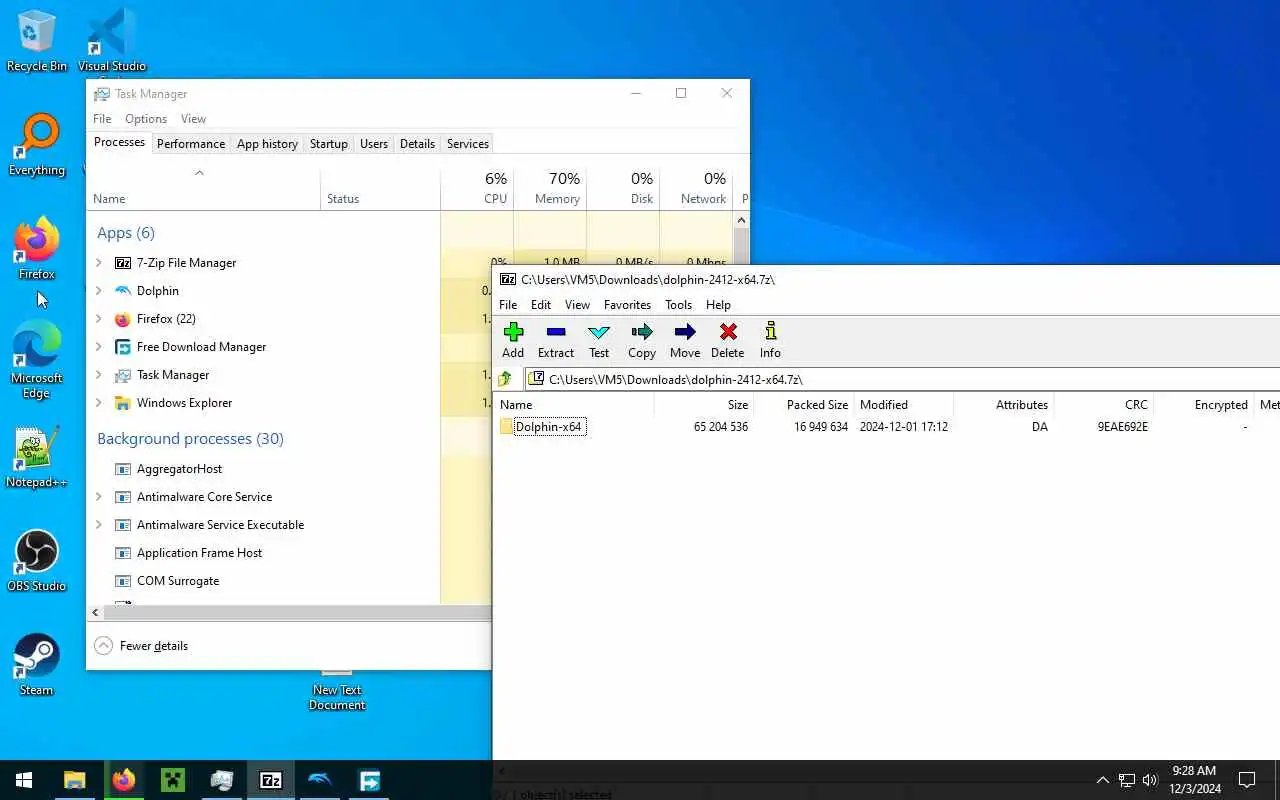This screenshot has width=1280, height=800.
Task: Expand the Antimalware Service Executable row
Action: [99, 525]
